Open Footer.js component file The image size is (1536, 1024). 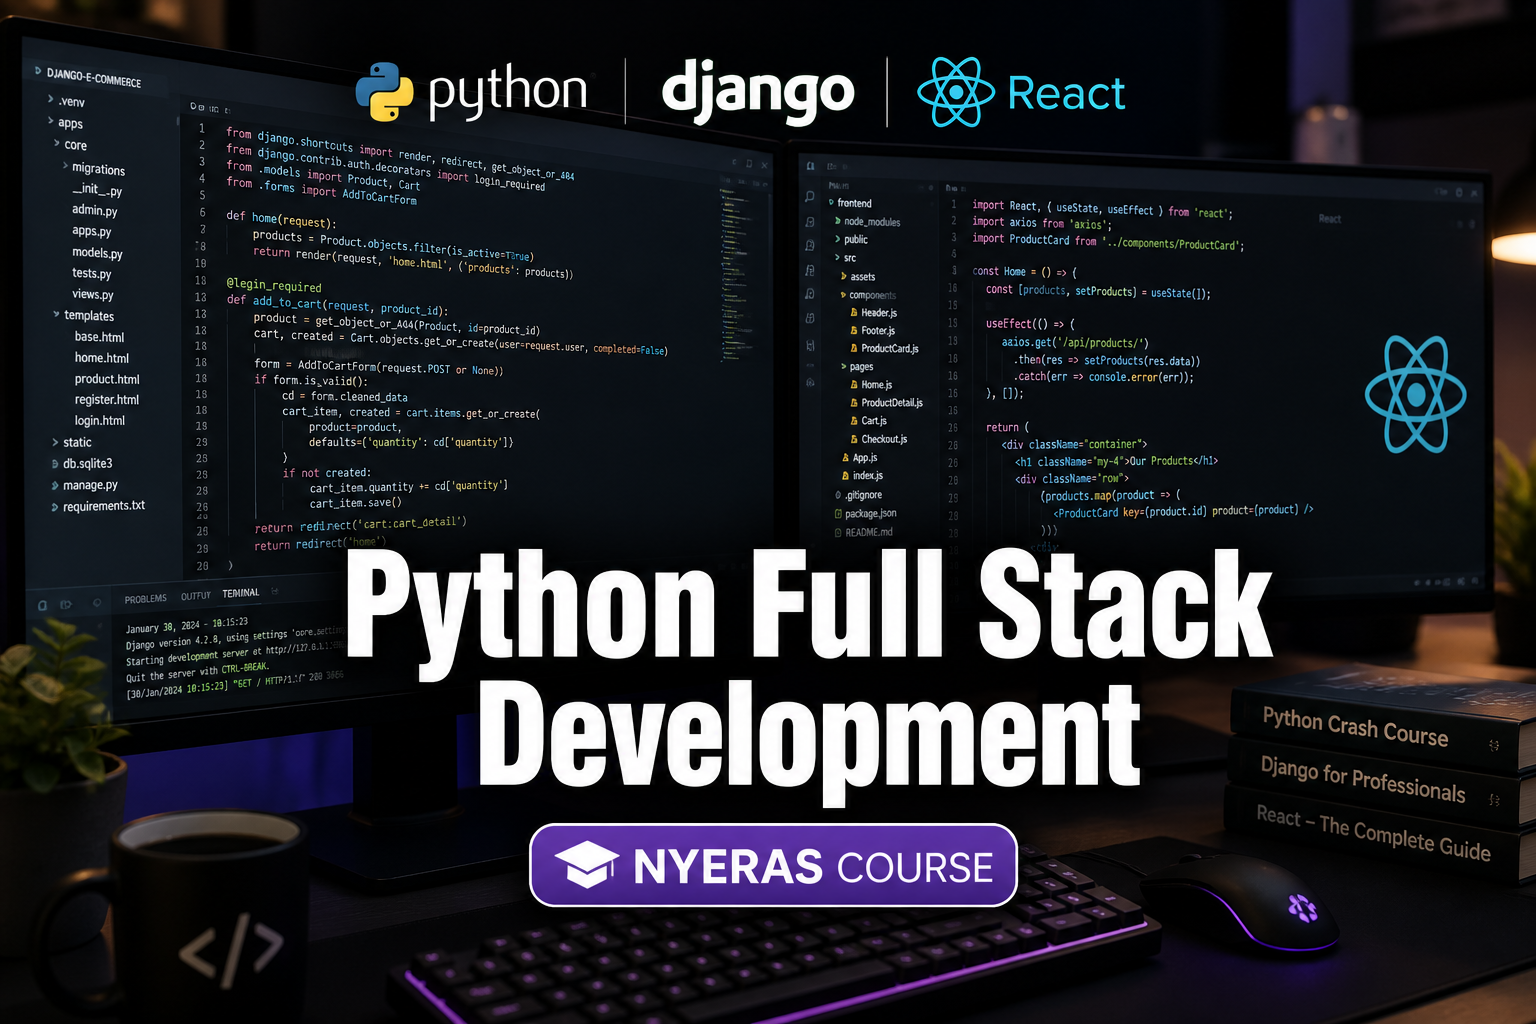click(x=878, y=331)
